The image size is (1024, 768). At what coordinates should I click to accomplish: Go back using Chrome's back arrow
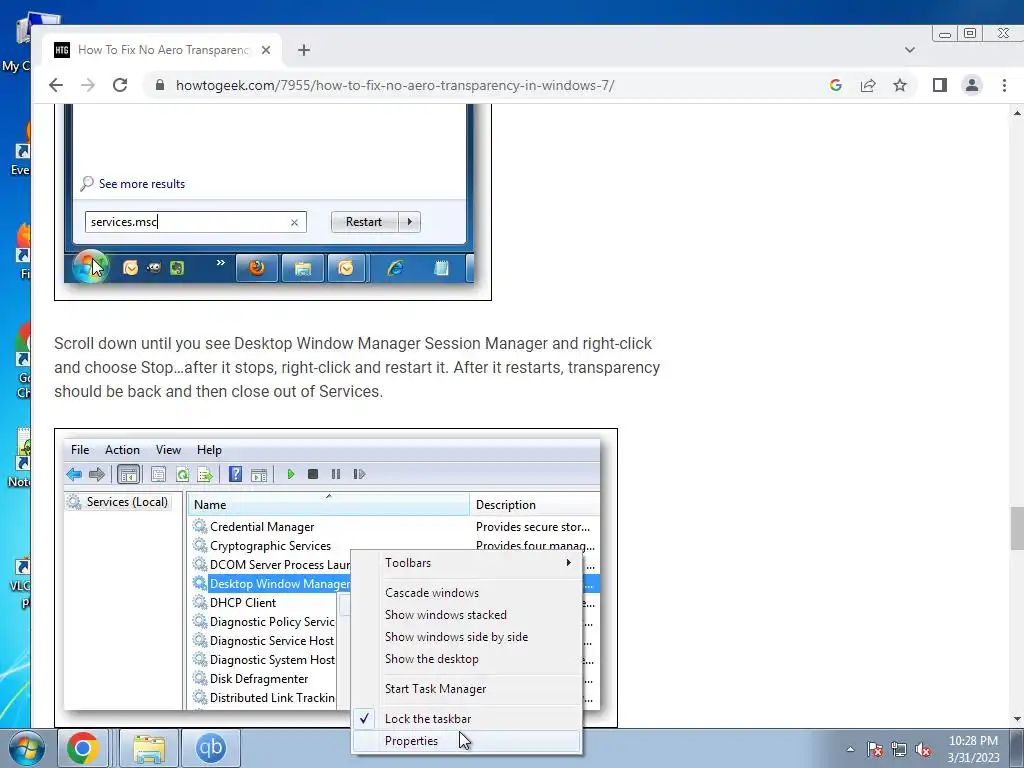[56, 85]
